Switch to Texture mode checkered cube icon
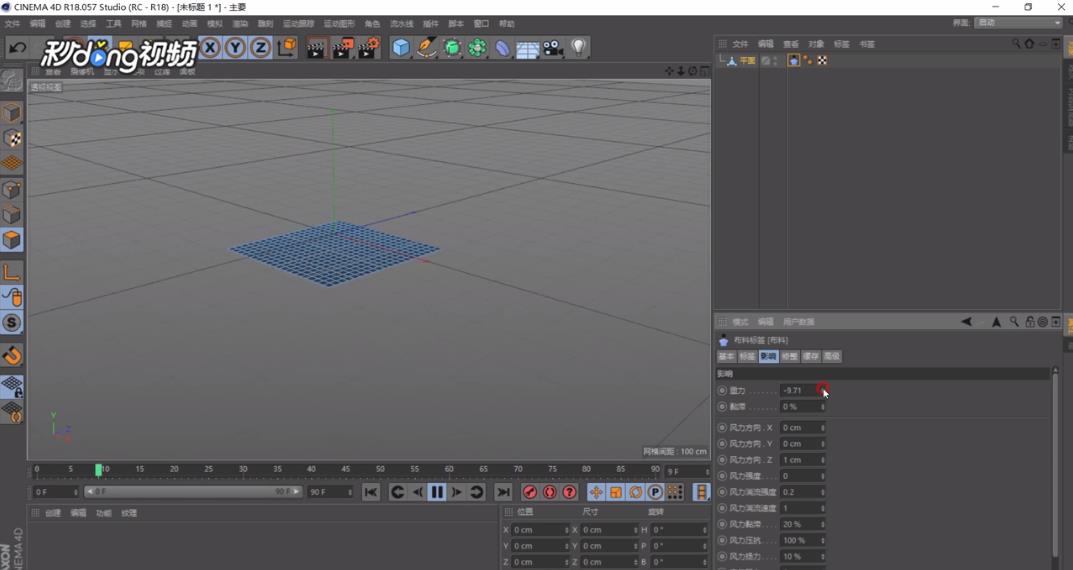This screenshot has width=1073, height=570. (12, 138)
